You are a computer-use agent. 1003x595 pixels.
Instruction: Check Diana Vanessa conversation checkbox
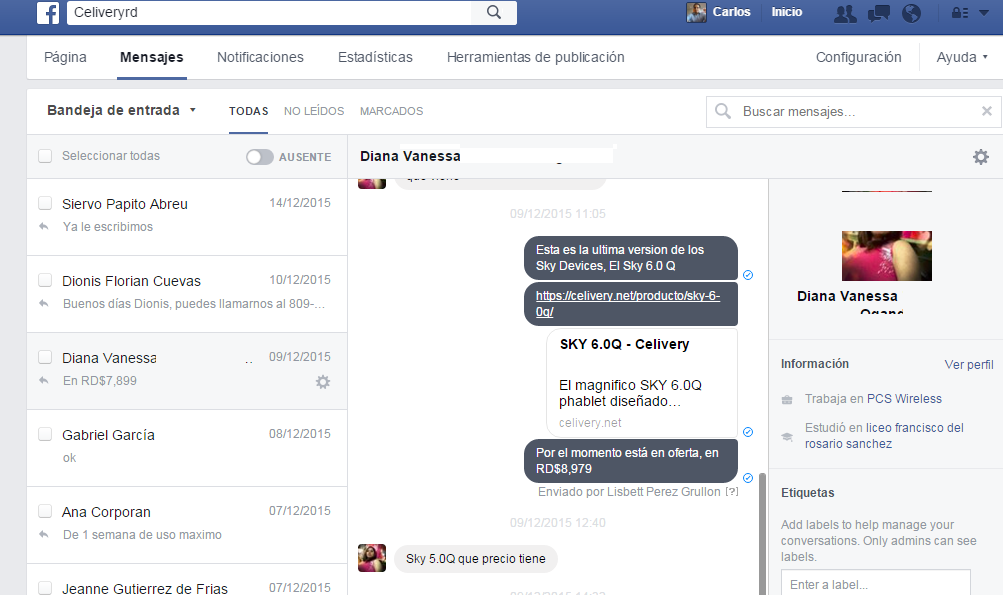pos(45,357)
